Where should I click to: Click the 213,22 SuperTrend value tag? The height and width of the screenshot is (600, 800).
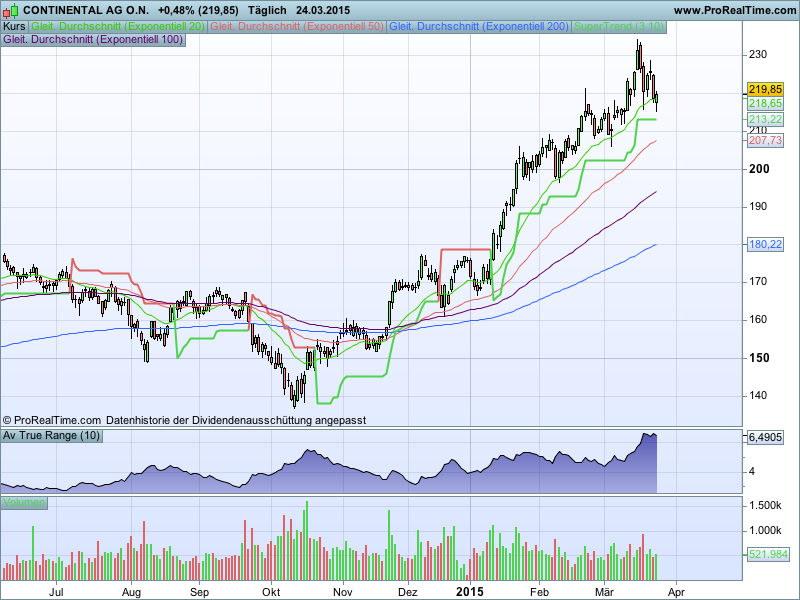(x=765, y=119)
